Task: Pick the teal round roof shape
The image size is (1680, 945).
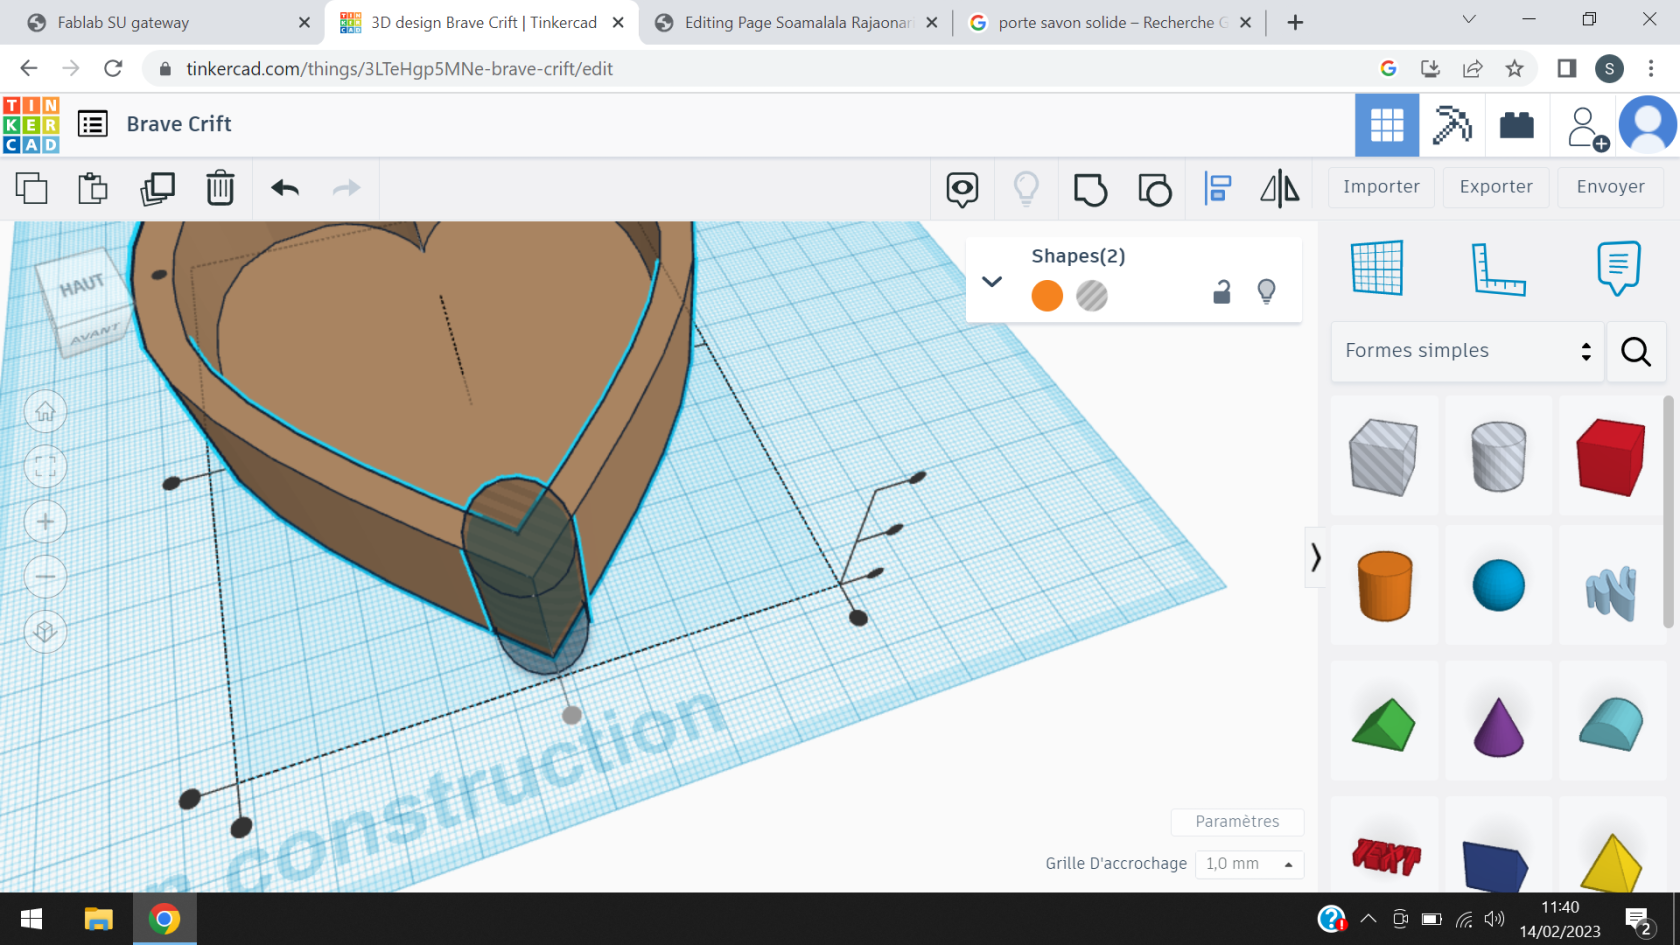Action: [x=1611, y=723]
